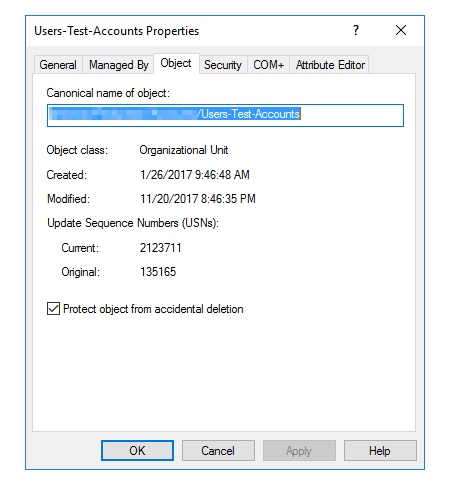Click the question mark help icon
This screenshot has height=483, width=451.
[x=356, y=30]
